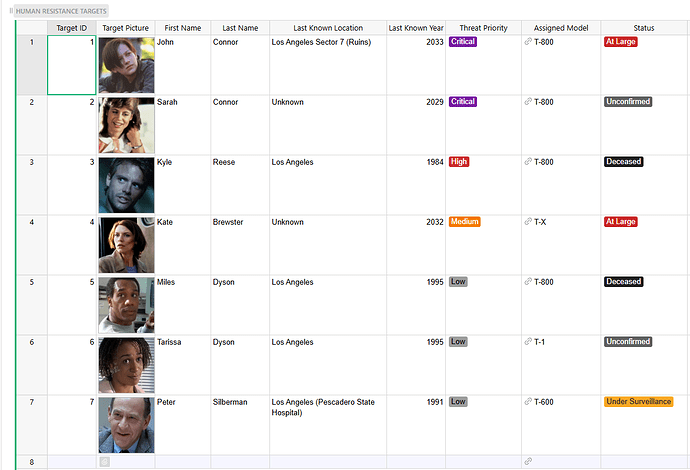Select the Target Picture column header
The image size is (690, 470).
coord(125,28)
